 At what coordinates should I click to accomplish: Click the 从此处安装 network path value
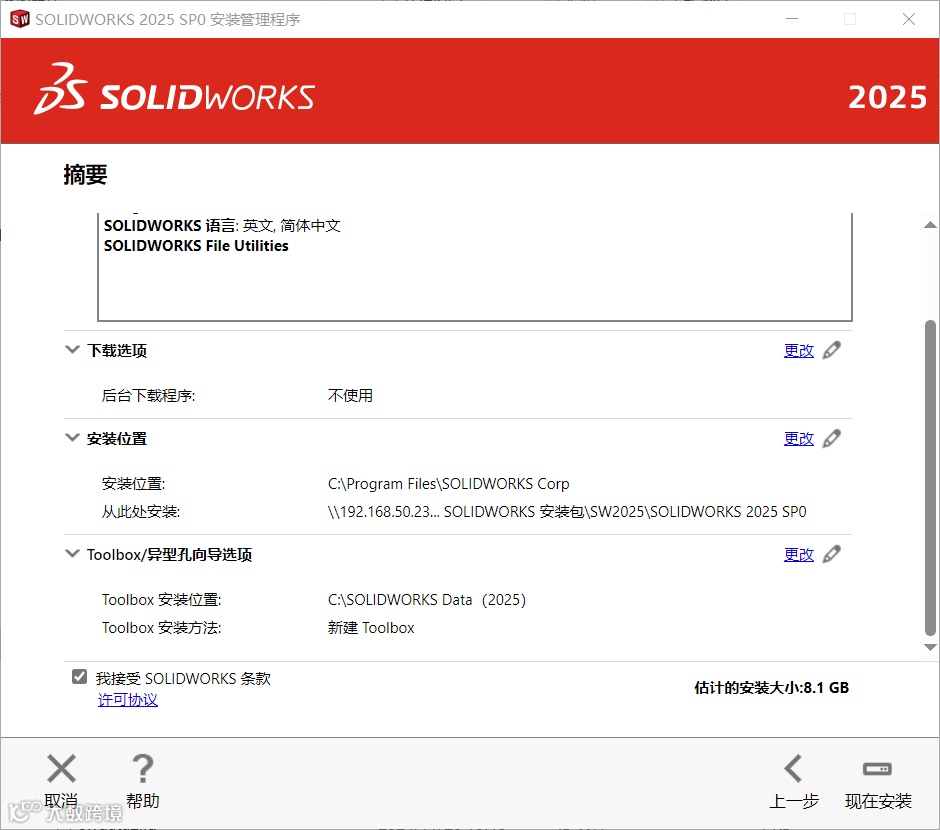coord(567,512)
